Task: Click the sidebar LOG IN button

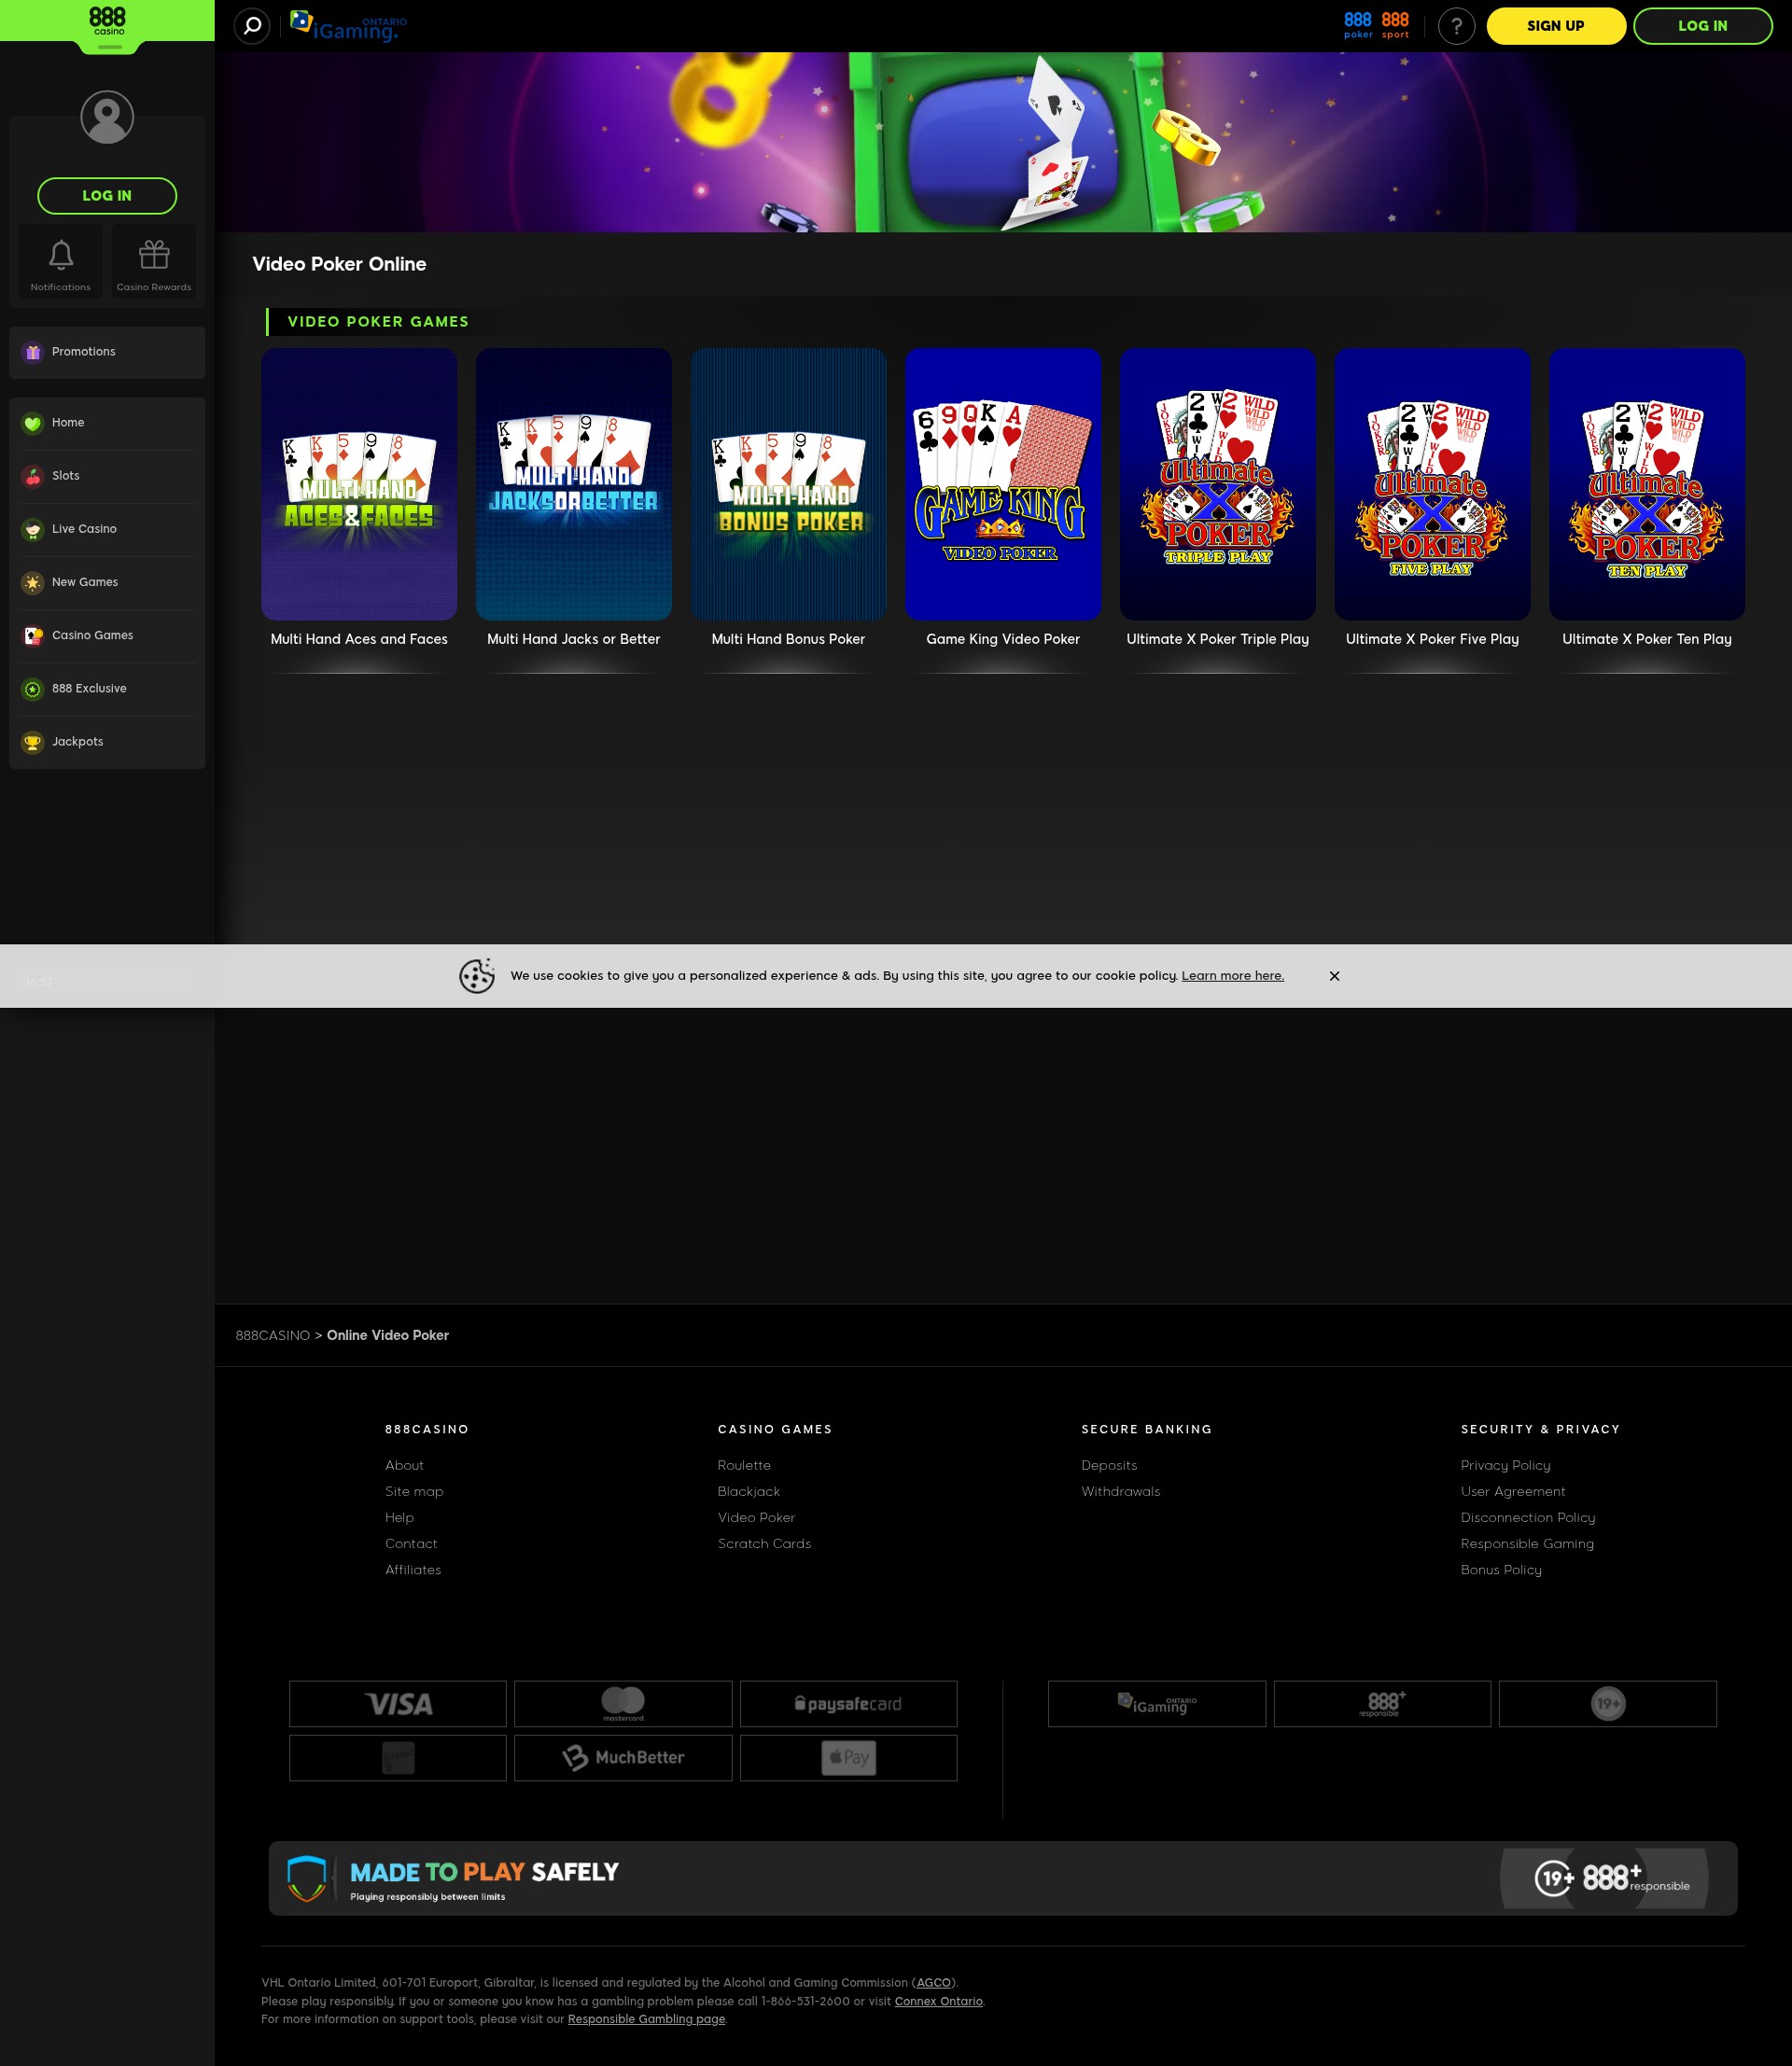Action: pos(107,196)
